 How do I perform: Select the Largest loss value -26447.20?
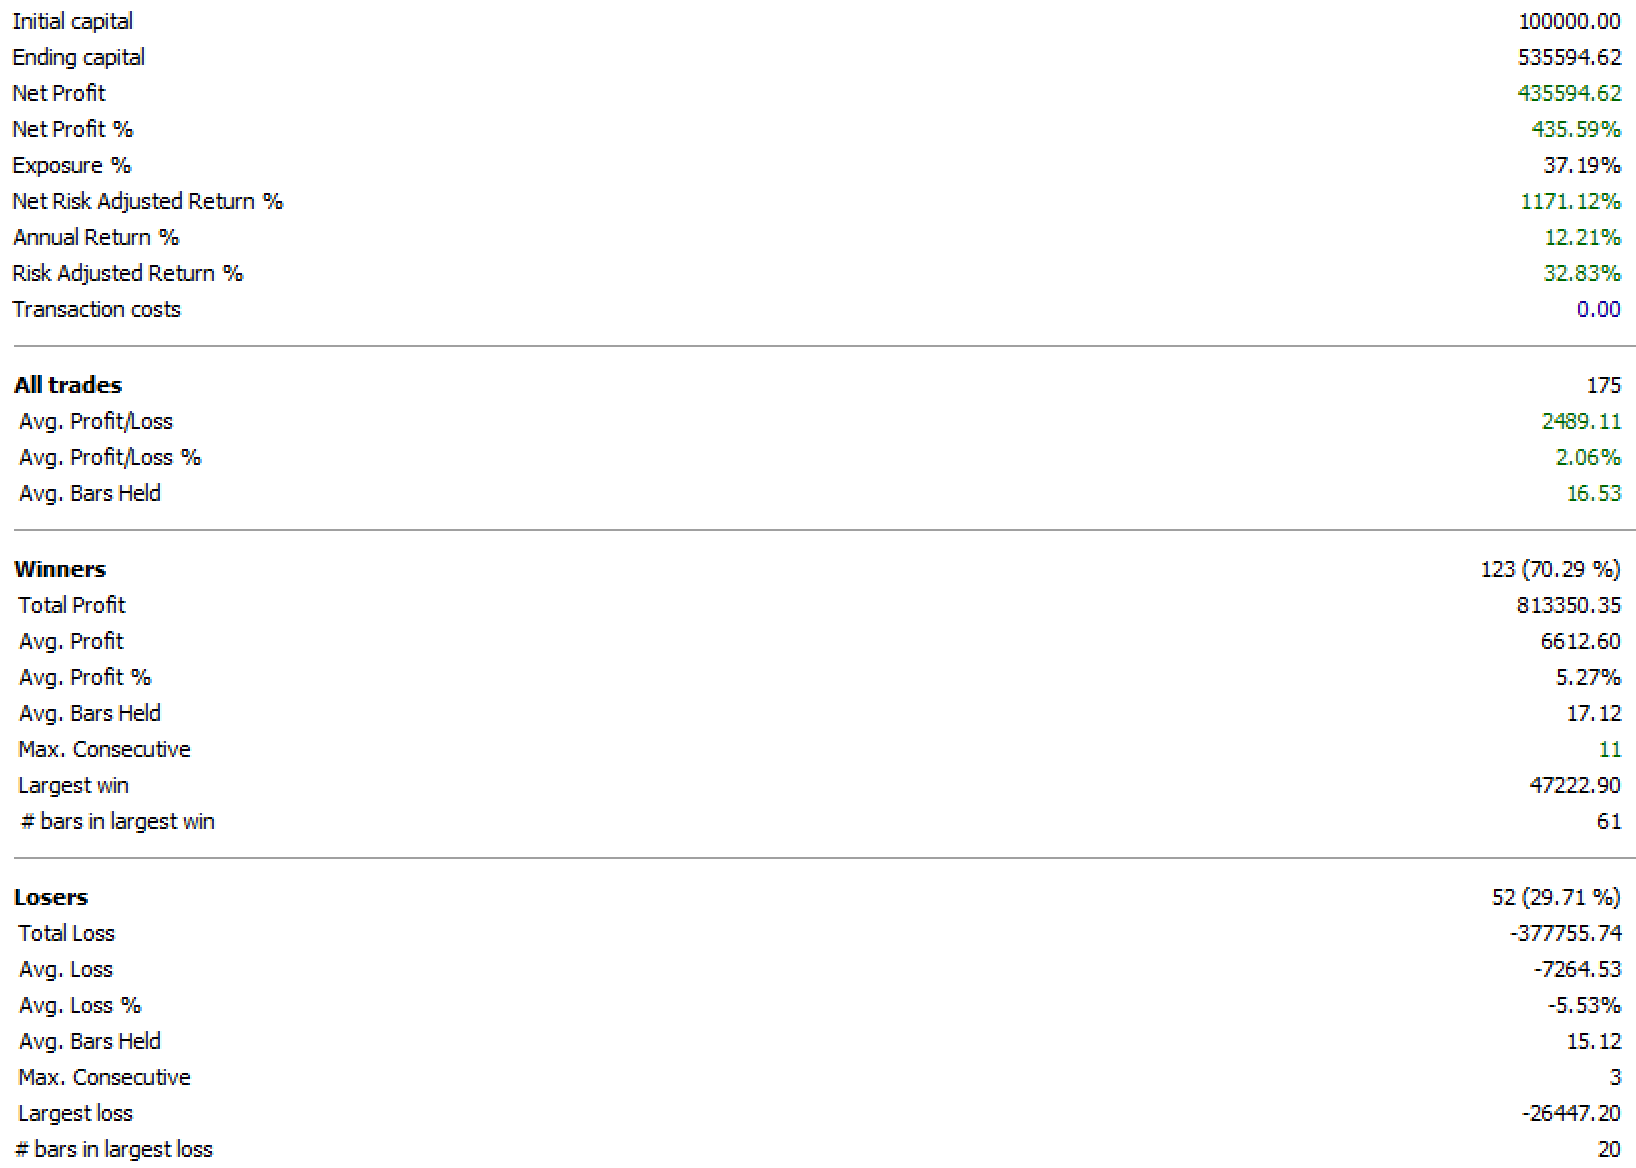coord(1570,1113)
